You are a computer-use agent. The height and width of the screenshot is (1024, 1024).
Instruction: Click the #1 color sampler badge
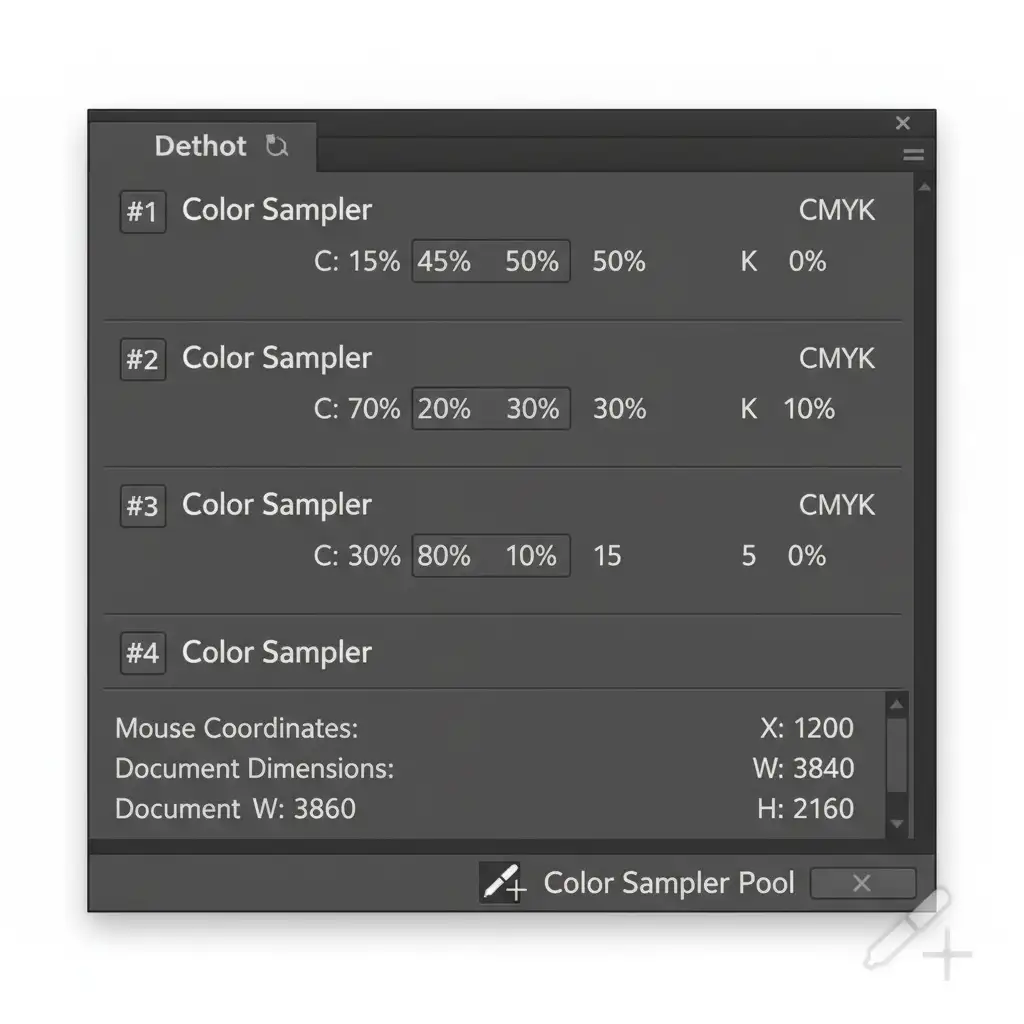click(x=142, y=212)
